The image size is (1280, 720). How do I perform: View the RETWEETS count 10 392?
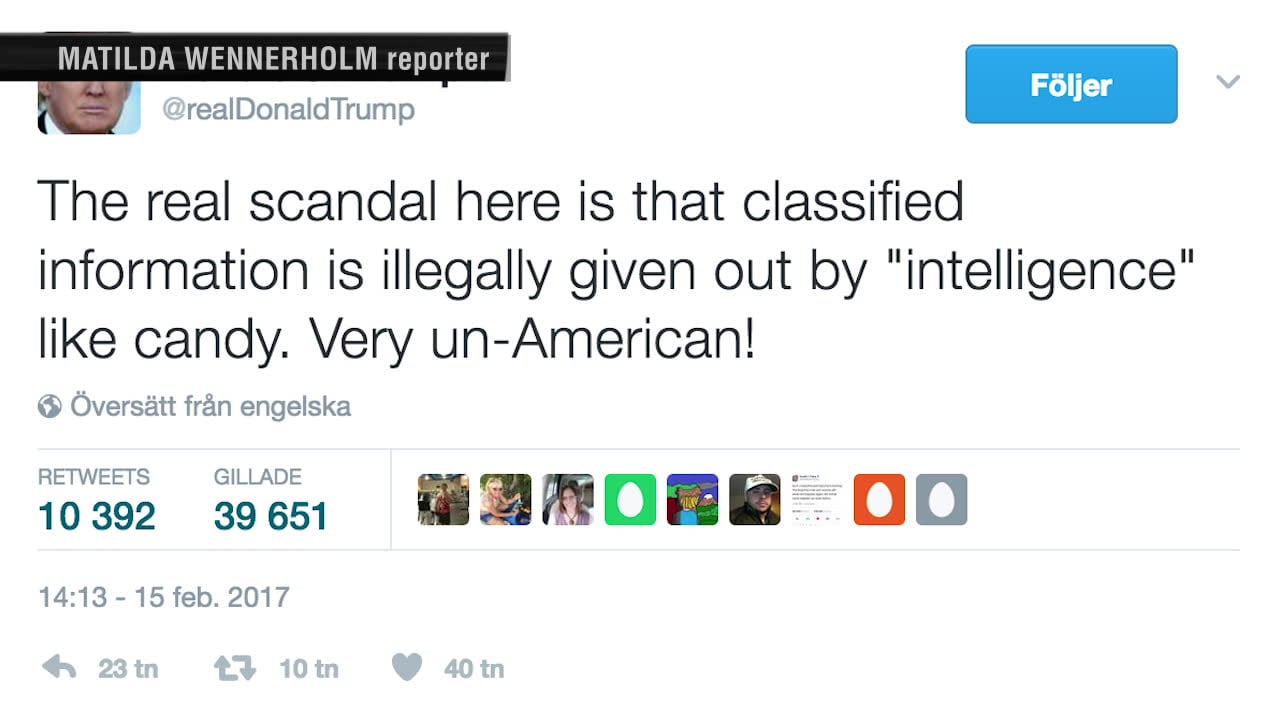coord(97,516)
